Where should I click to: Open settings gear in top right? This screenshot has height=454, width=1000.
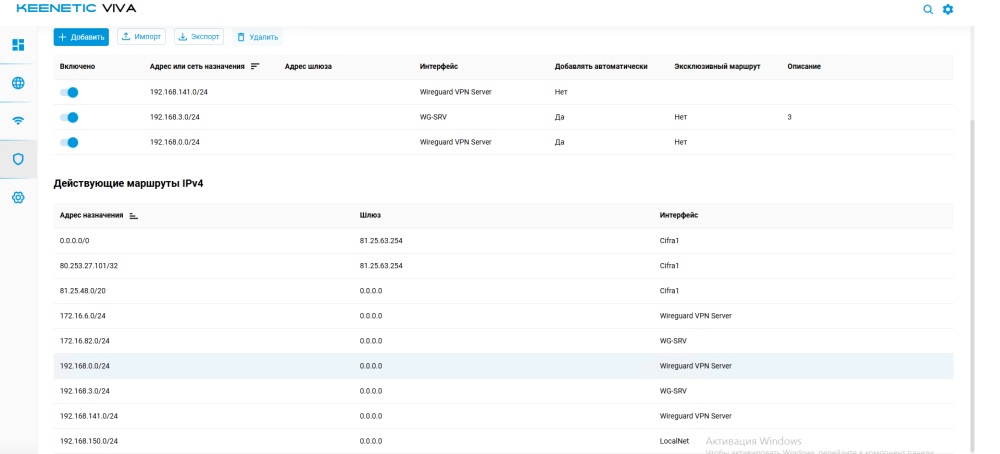pos(948,9)
